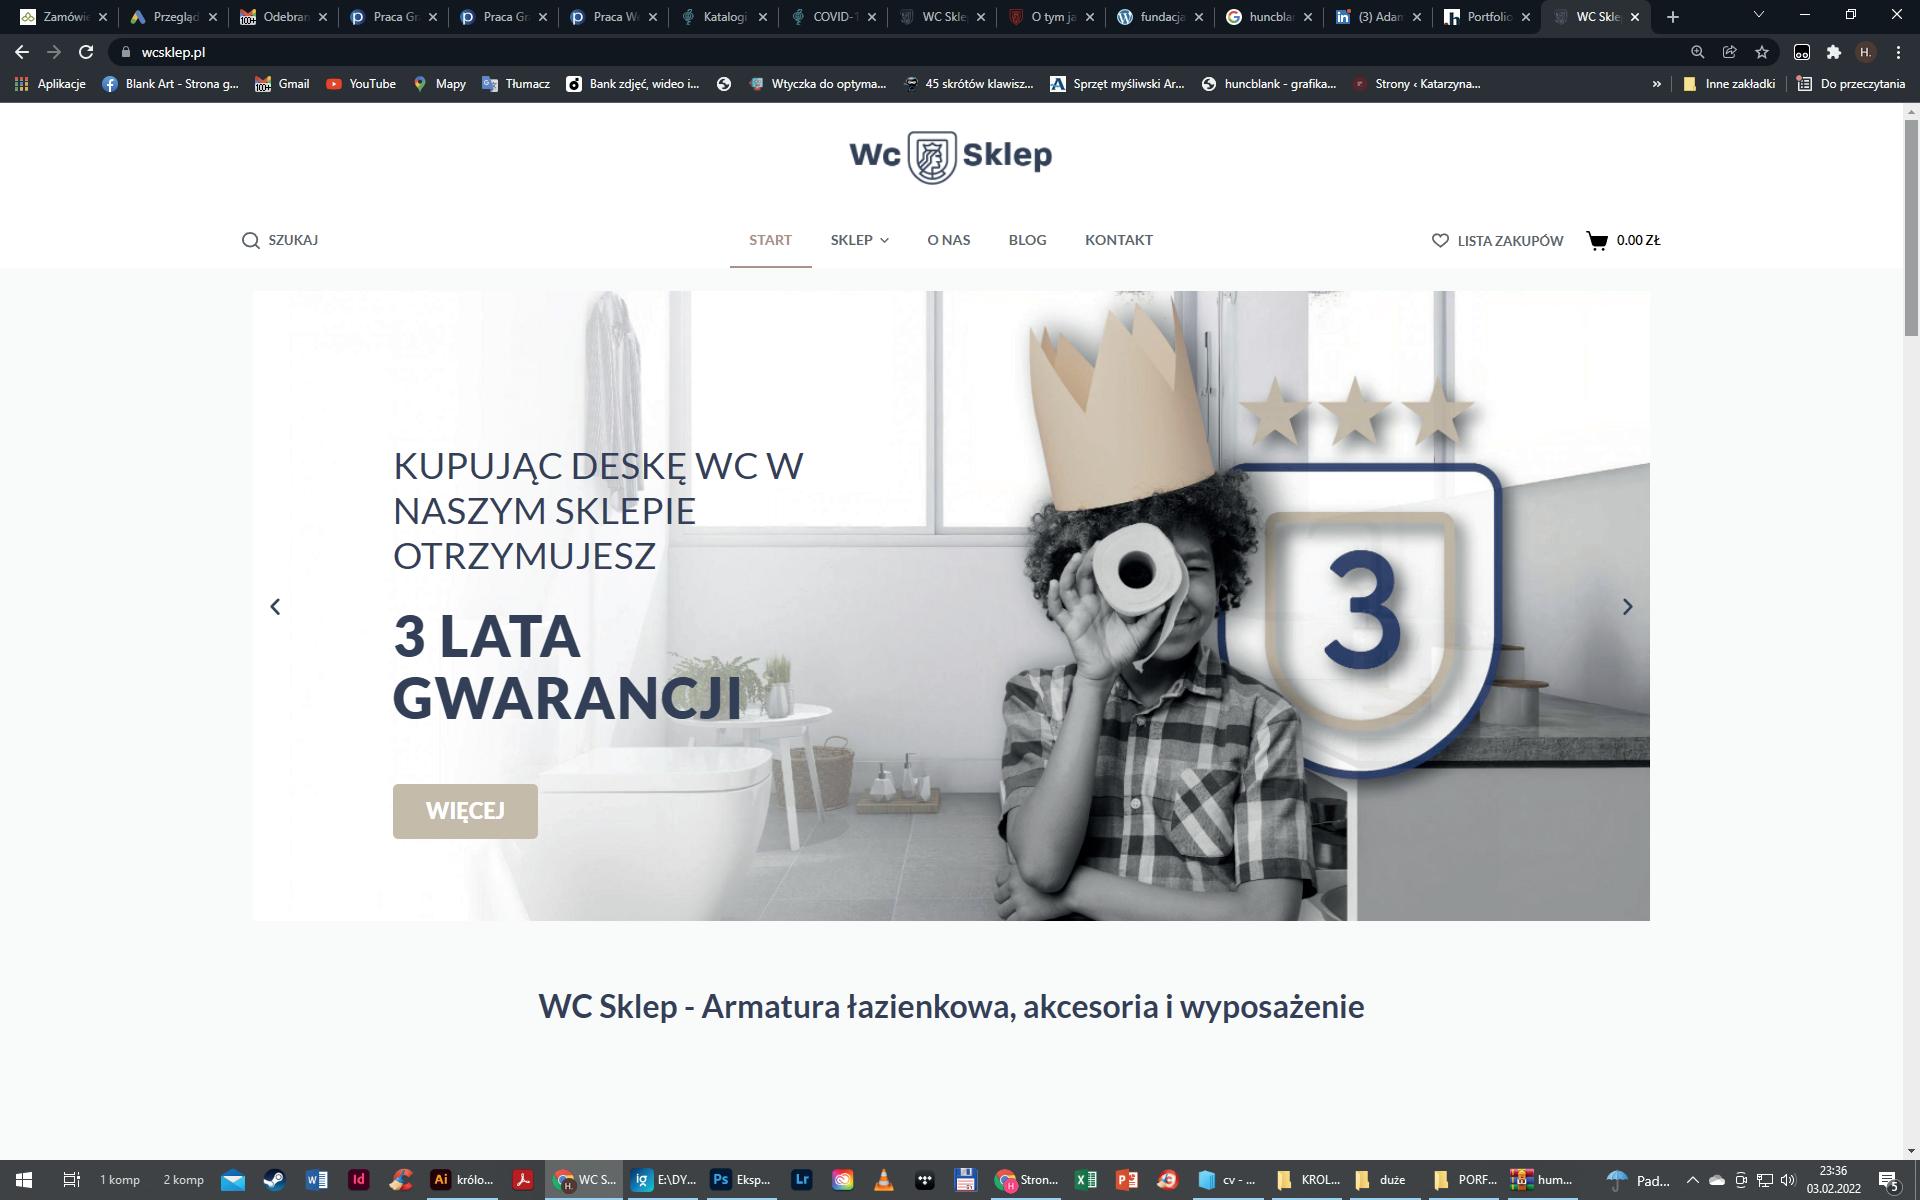Open the KONTAKT page link
1920x1200 pixels.
click(1118, 240)
